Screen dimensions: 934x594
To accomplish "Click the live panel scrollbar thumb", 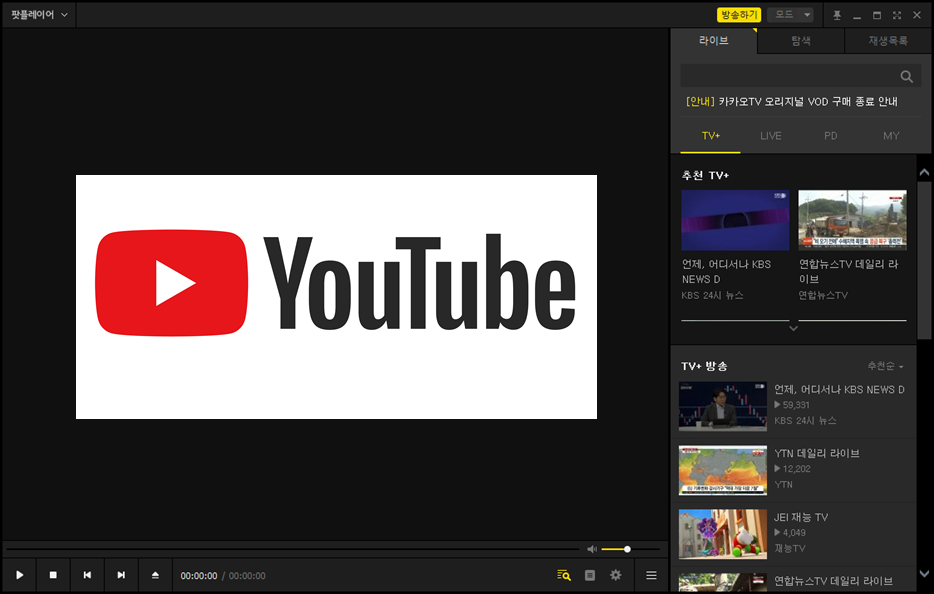I will (x=924, y=260).
